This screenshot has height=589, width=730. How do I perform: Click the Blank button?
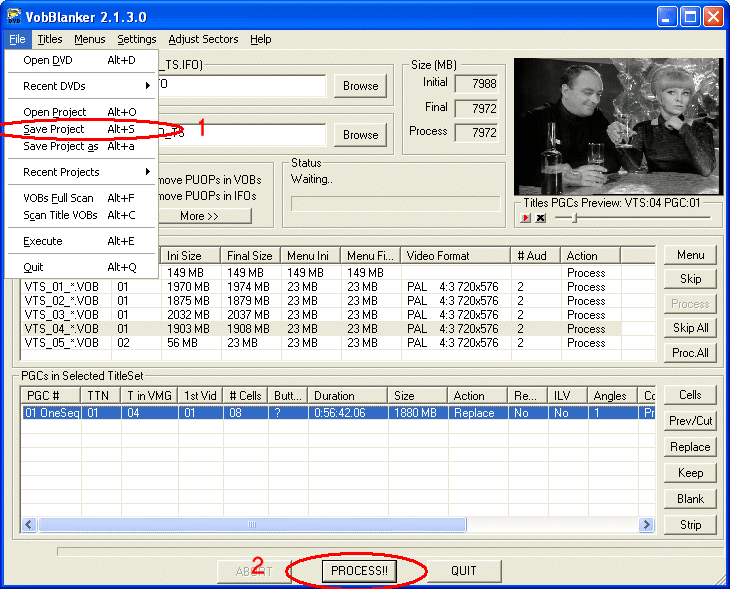pos(690,499)
